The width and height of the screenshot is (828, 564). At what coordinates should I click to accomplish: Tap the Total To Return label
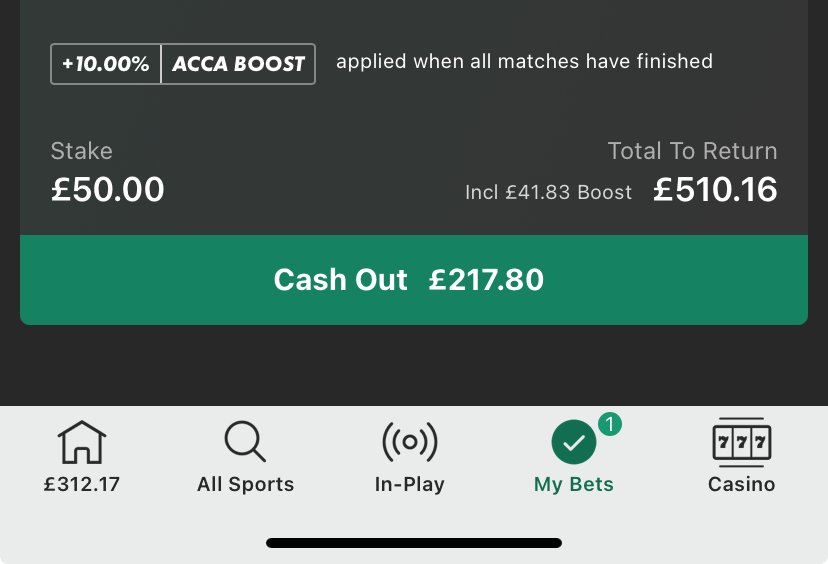692,151
